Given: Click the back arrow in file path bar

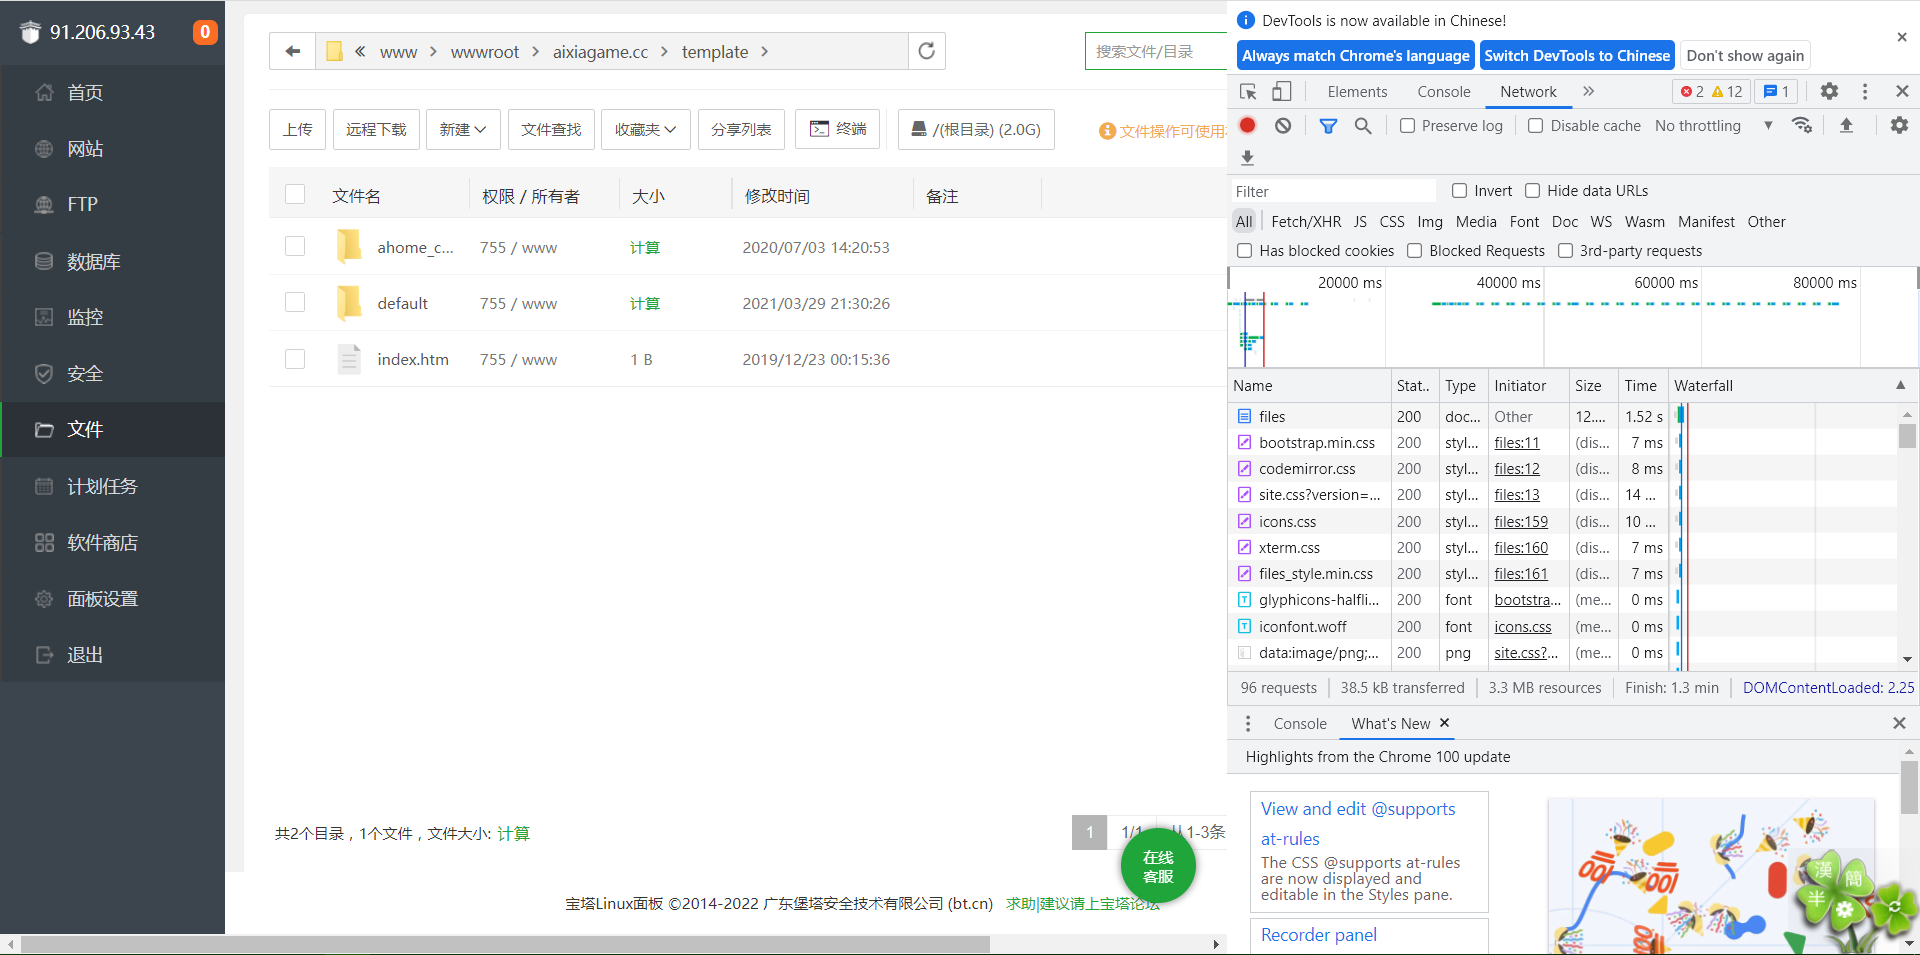Looking at the screenshot, I should [x=292, y=51].
